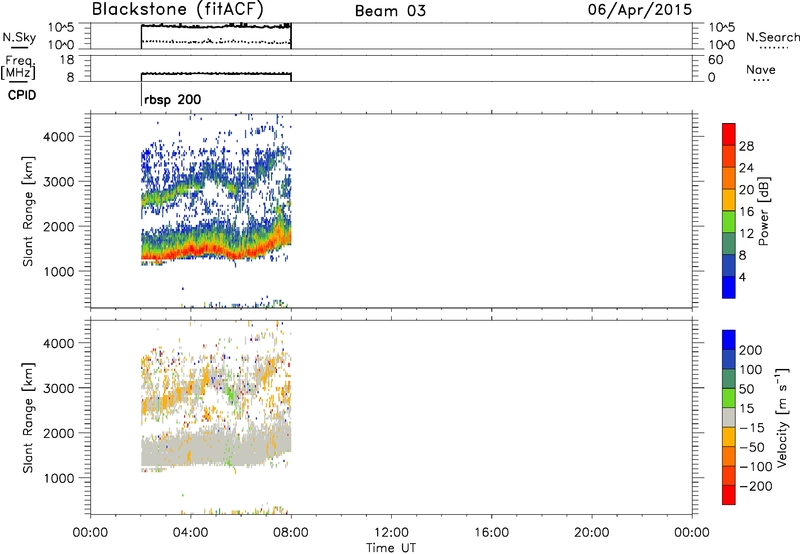
Task: Click the 'N.Sky' legend label
Action: [19, 37]
